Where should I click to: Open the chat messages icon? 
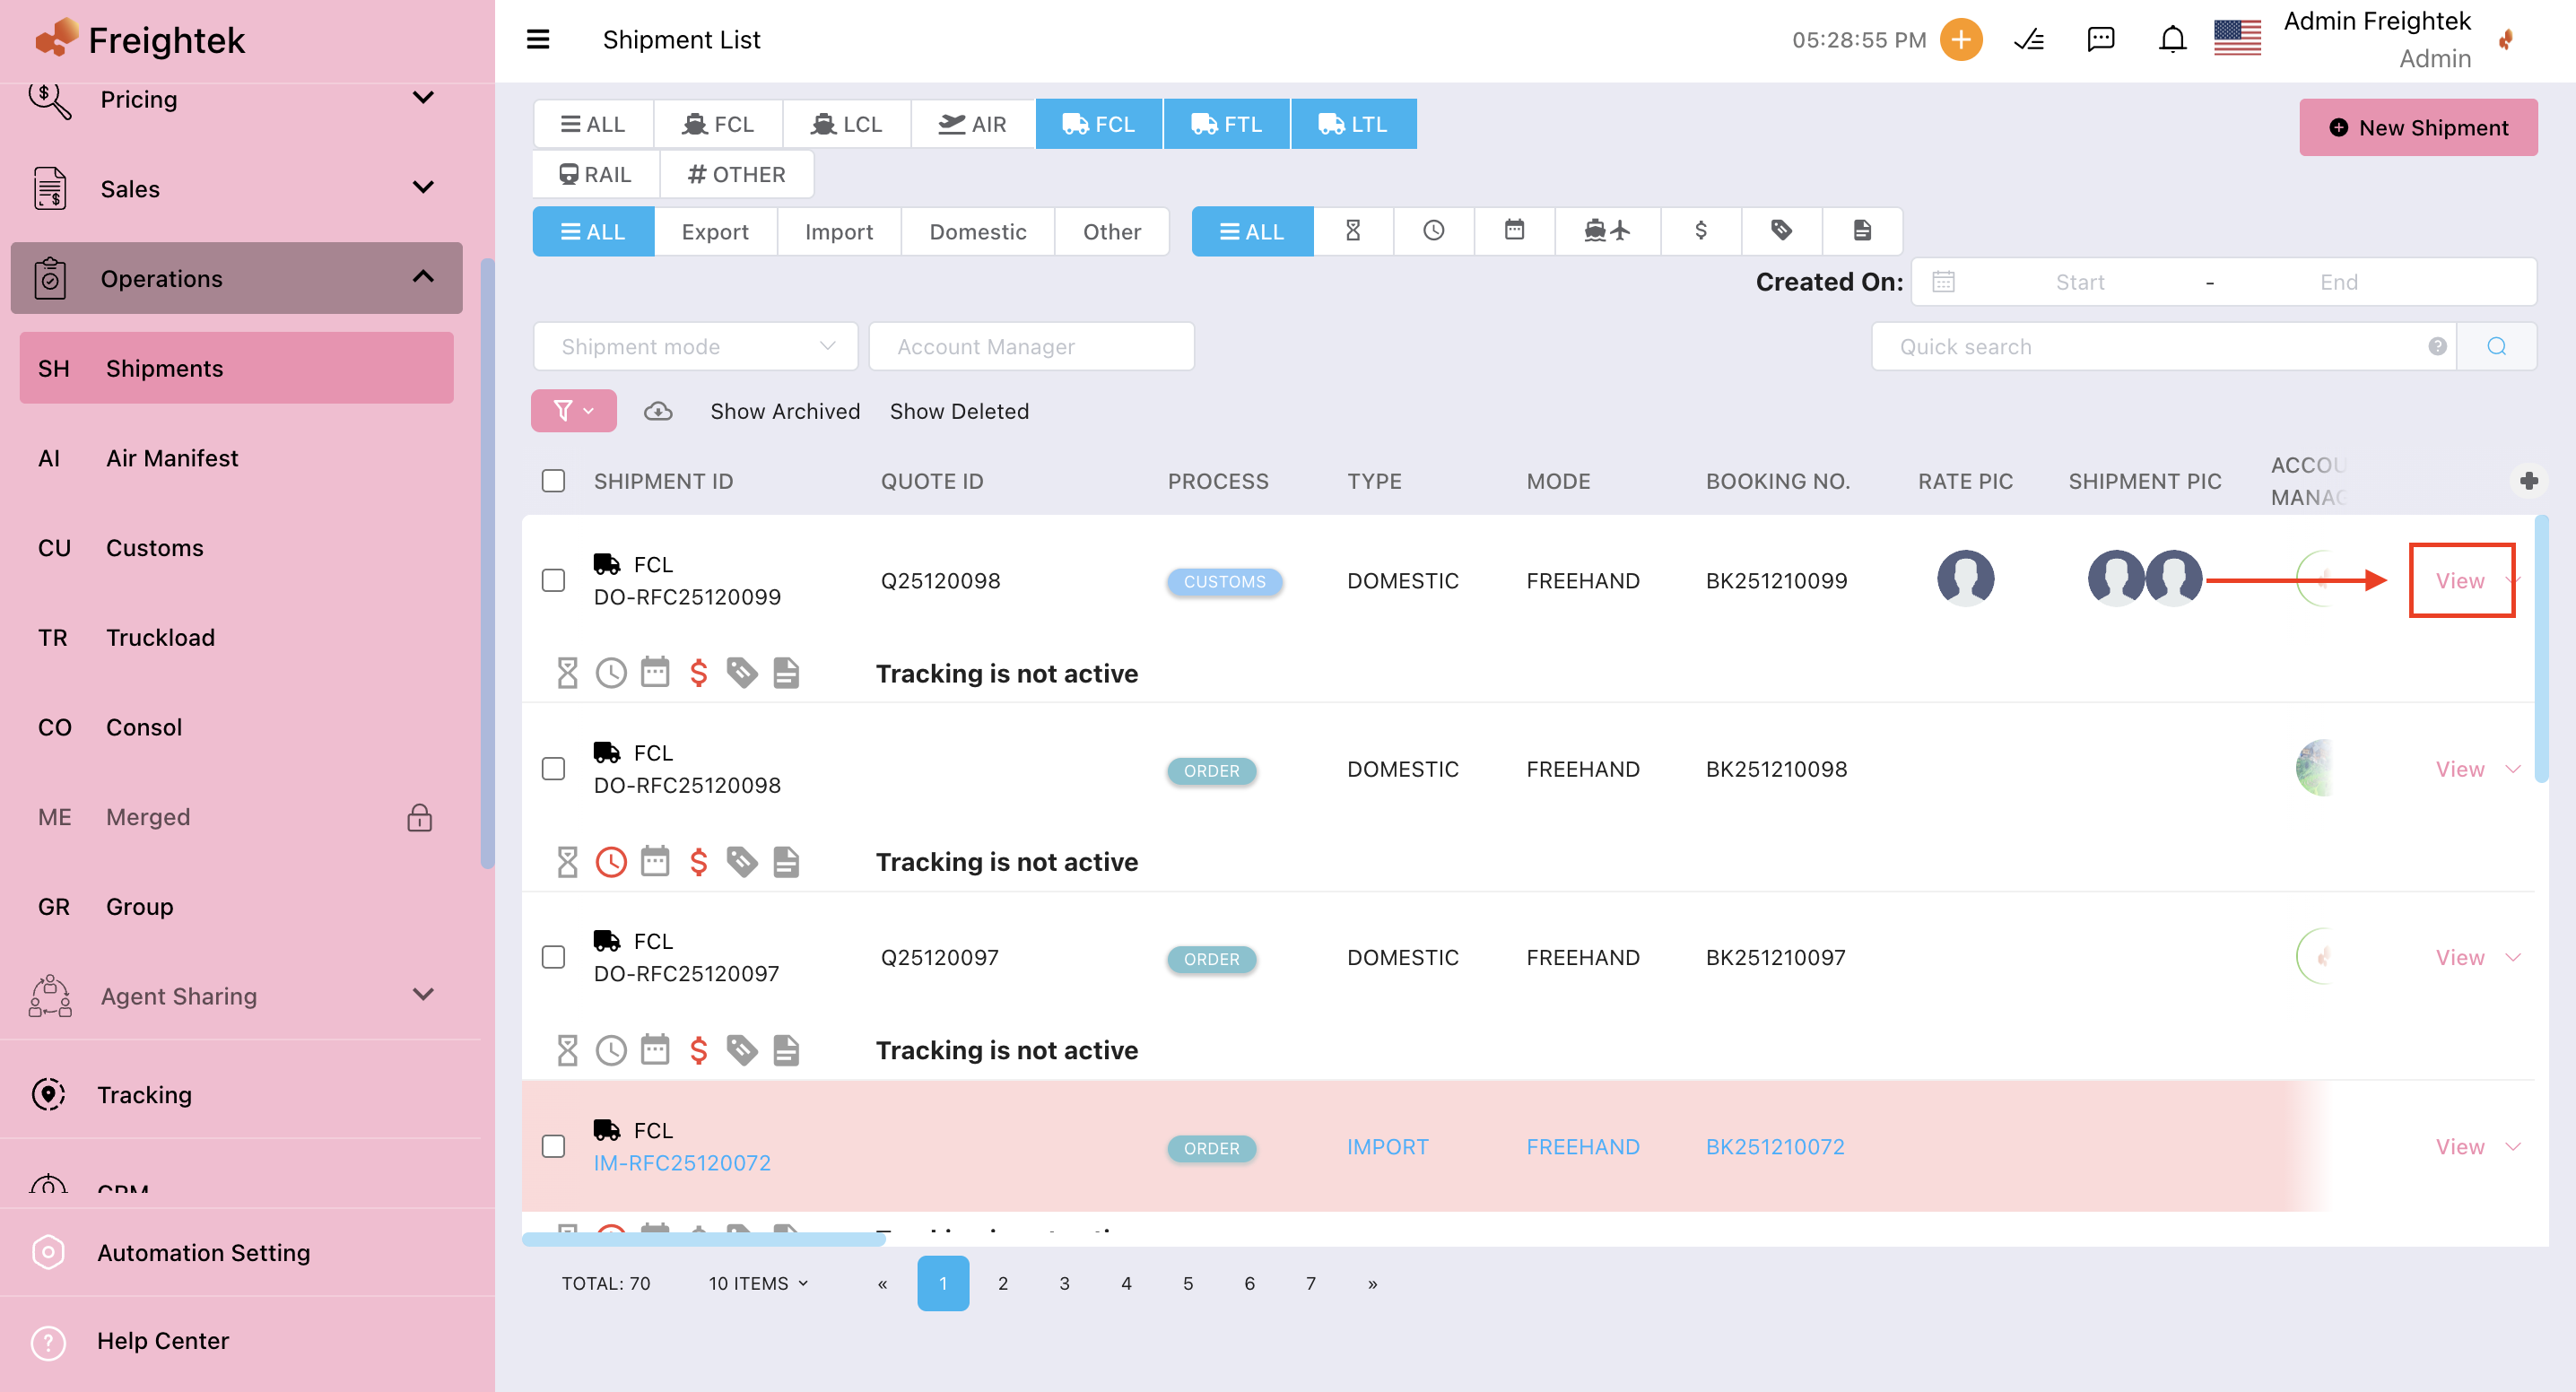click(x=2100, y=40)
